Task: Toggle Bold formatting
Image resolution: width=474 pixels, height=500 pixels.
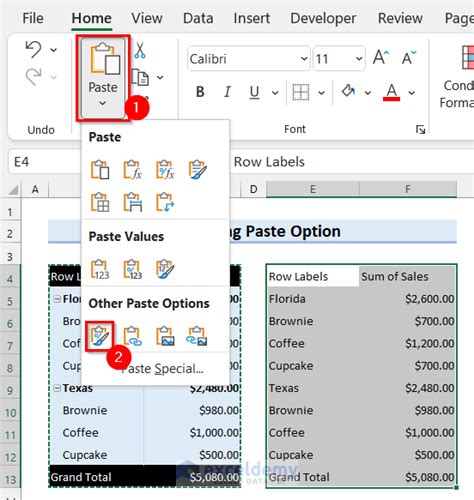Action: point(200,92)
